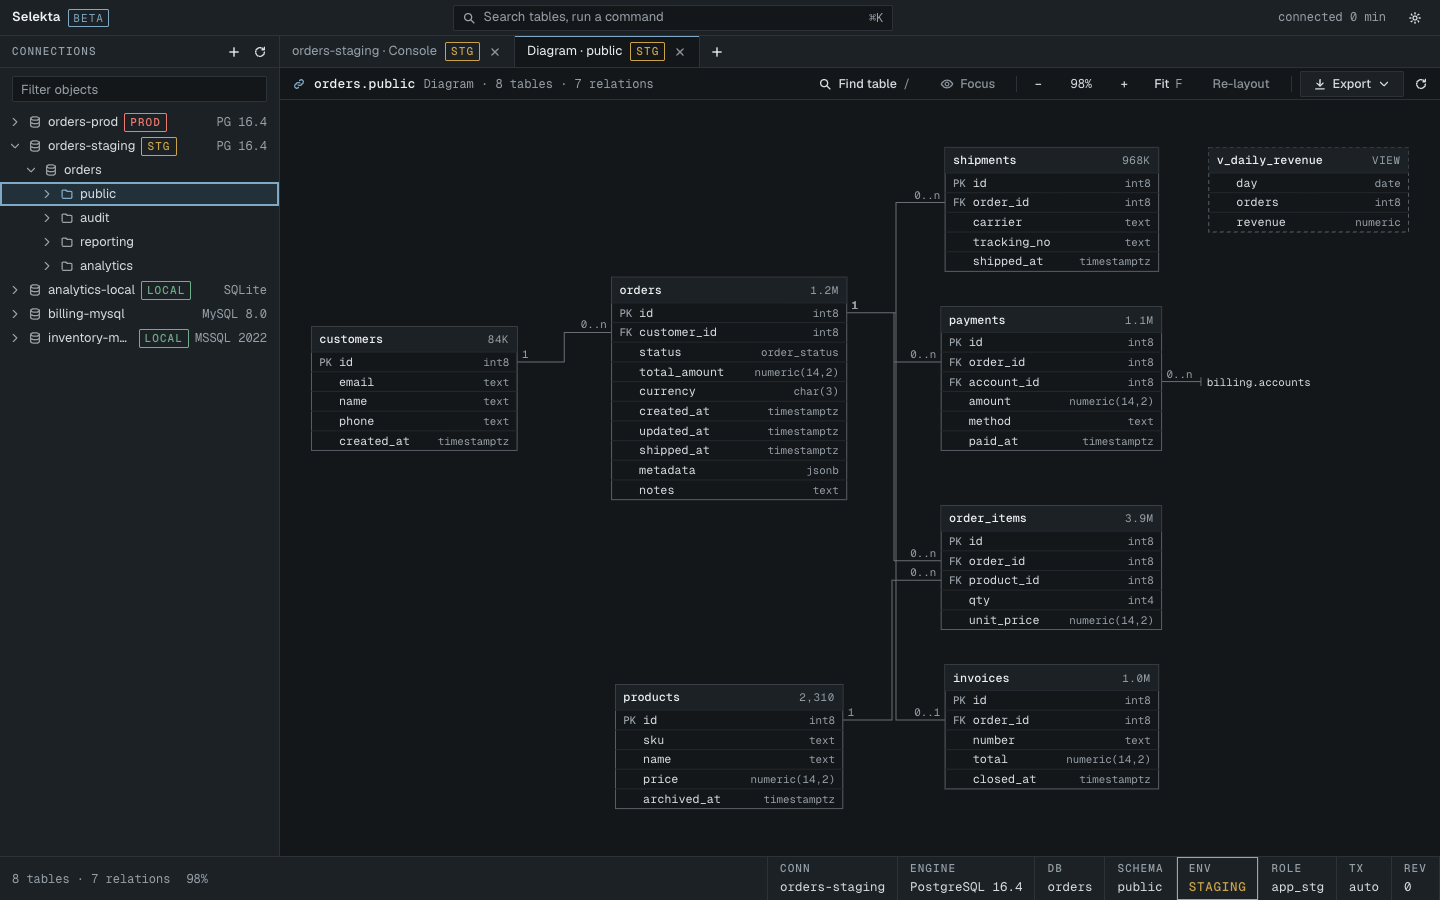The height and width of the screenshot is (900, 1440).
Task: Click the total_amount column in orders table
Action: point(729,372)
